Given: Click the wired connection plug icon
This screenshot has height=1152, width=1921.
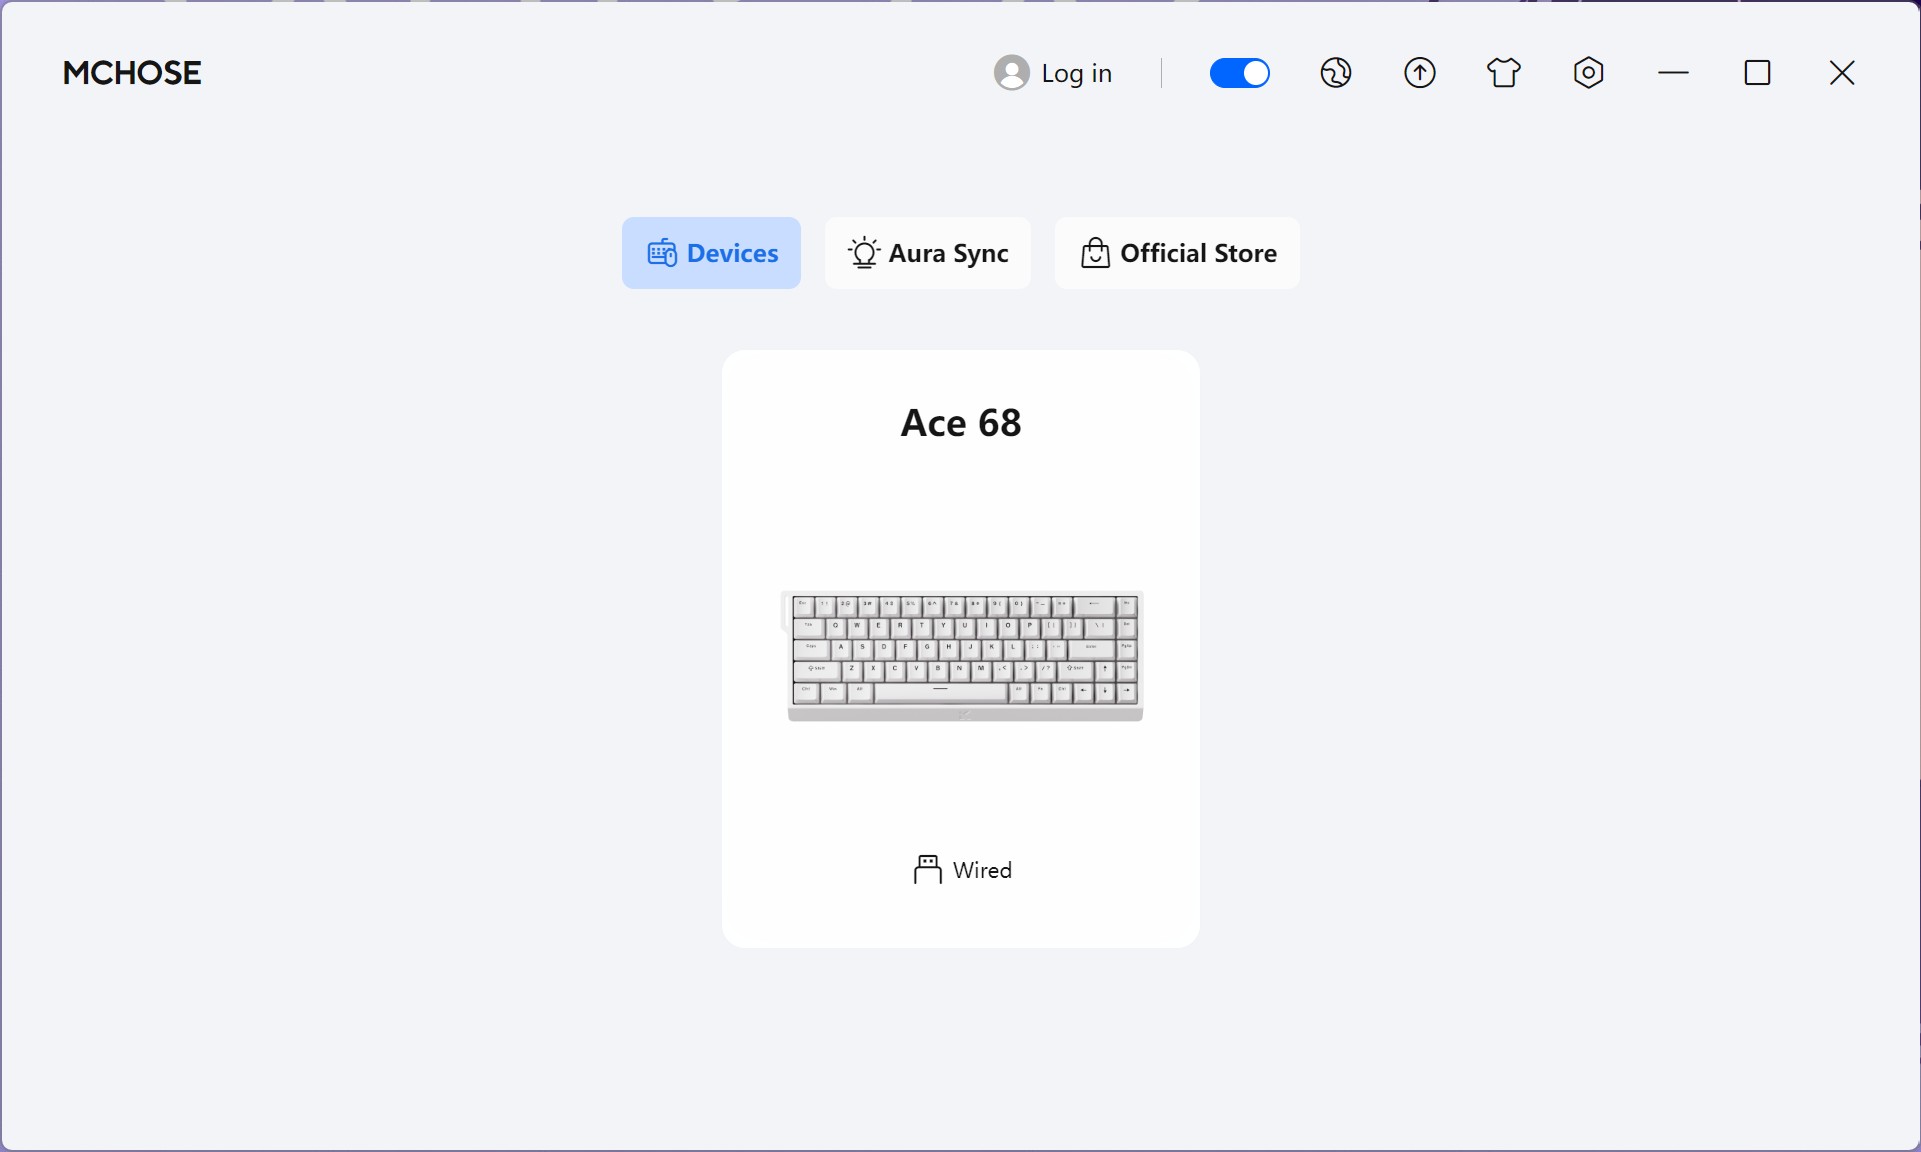Looking at the screenshot, I should [927, 870].
